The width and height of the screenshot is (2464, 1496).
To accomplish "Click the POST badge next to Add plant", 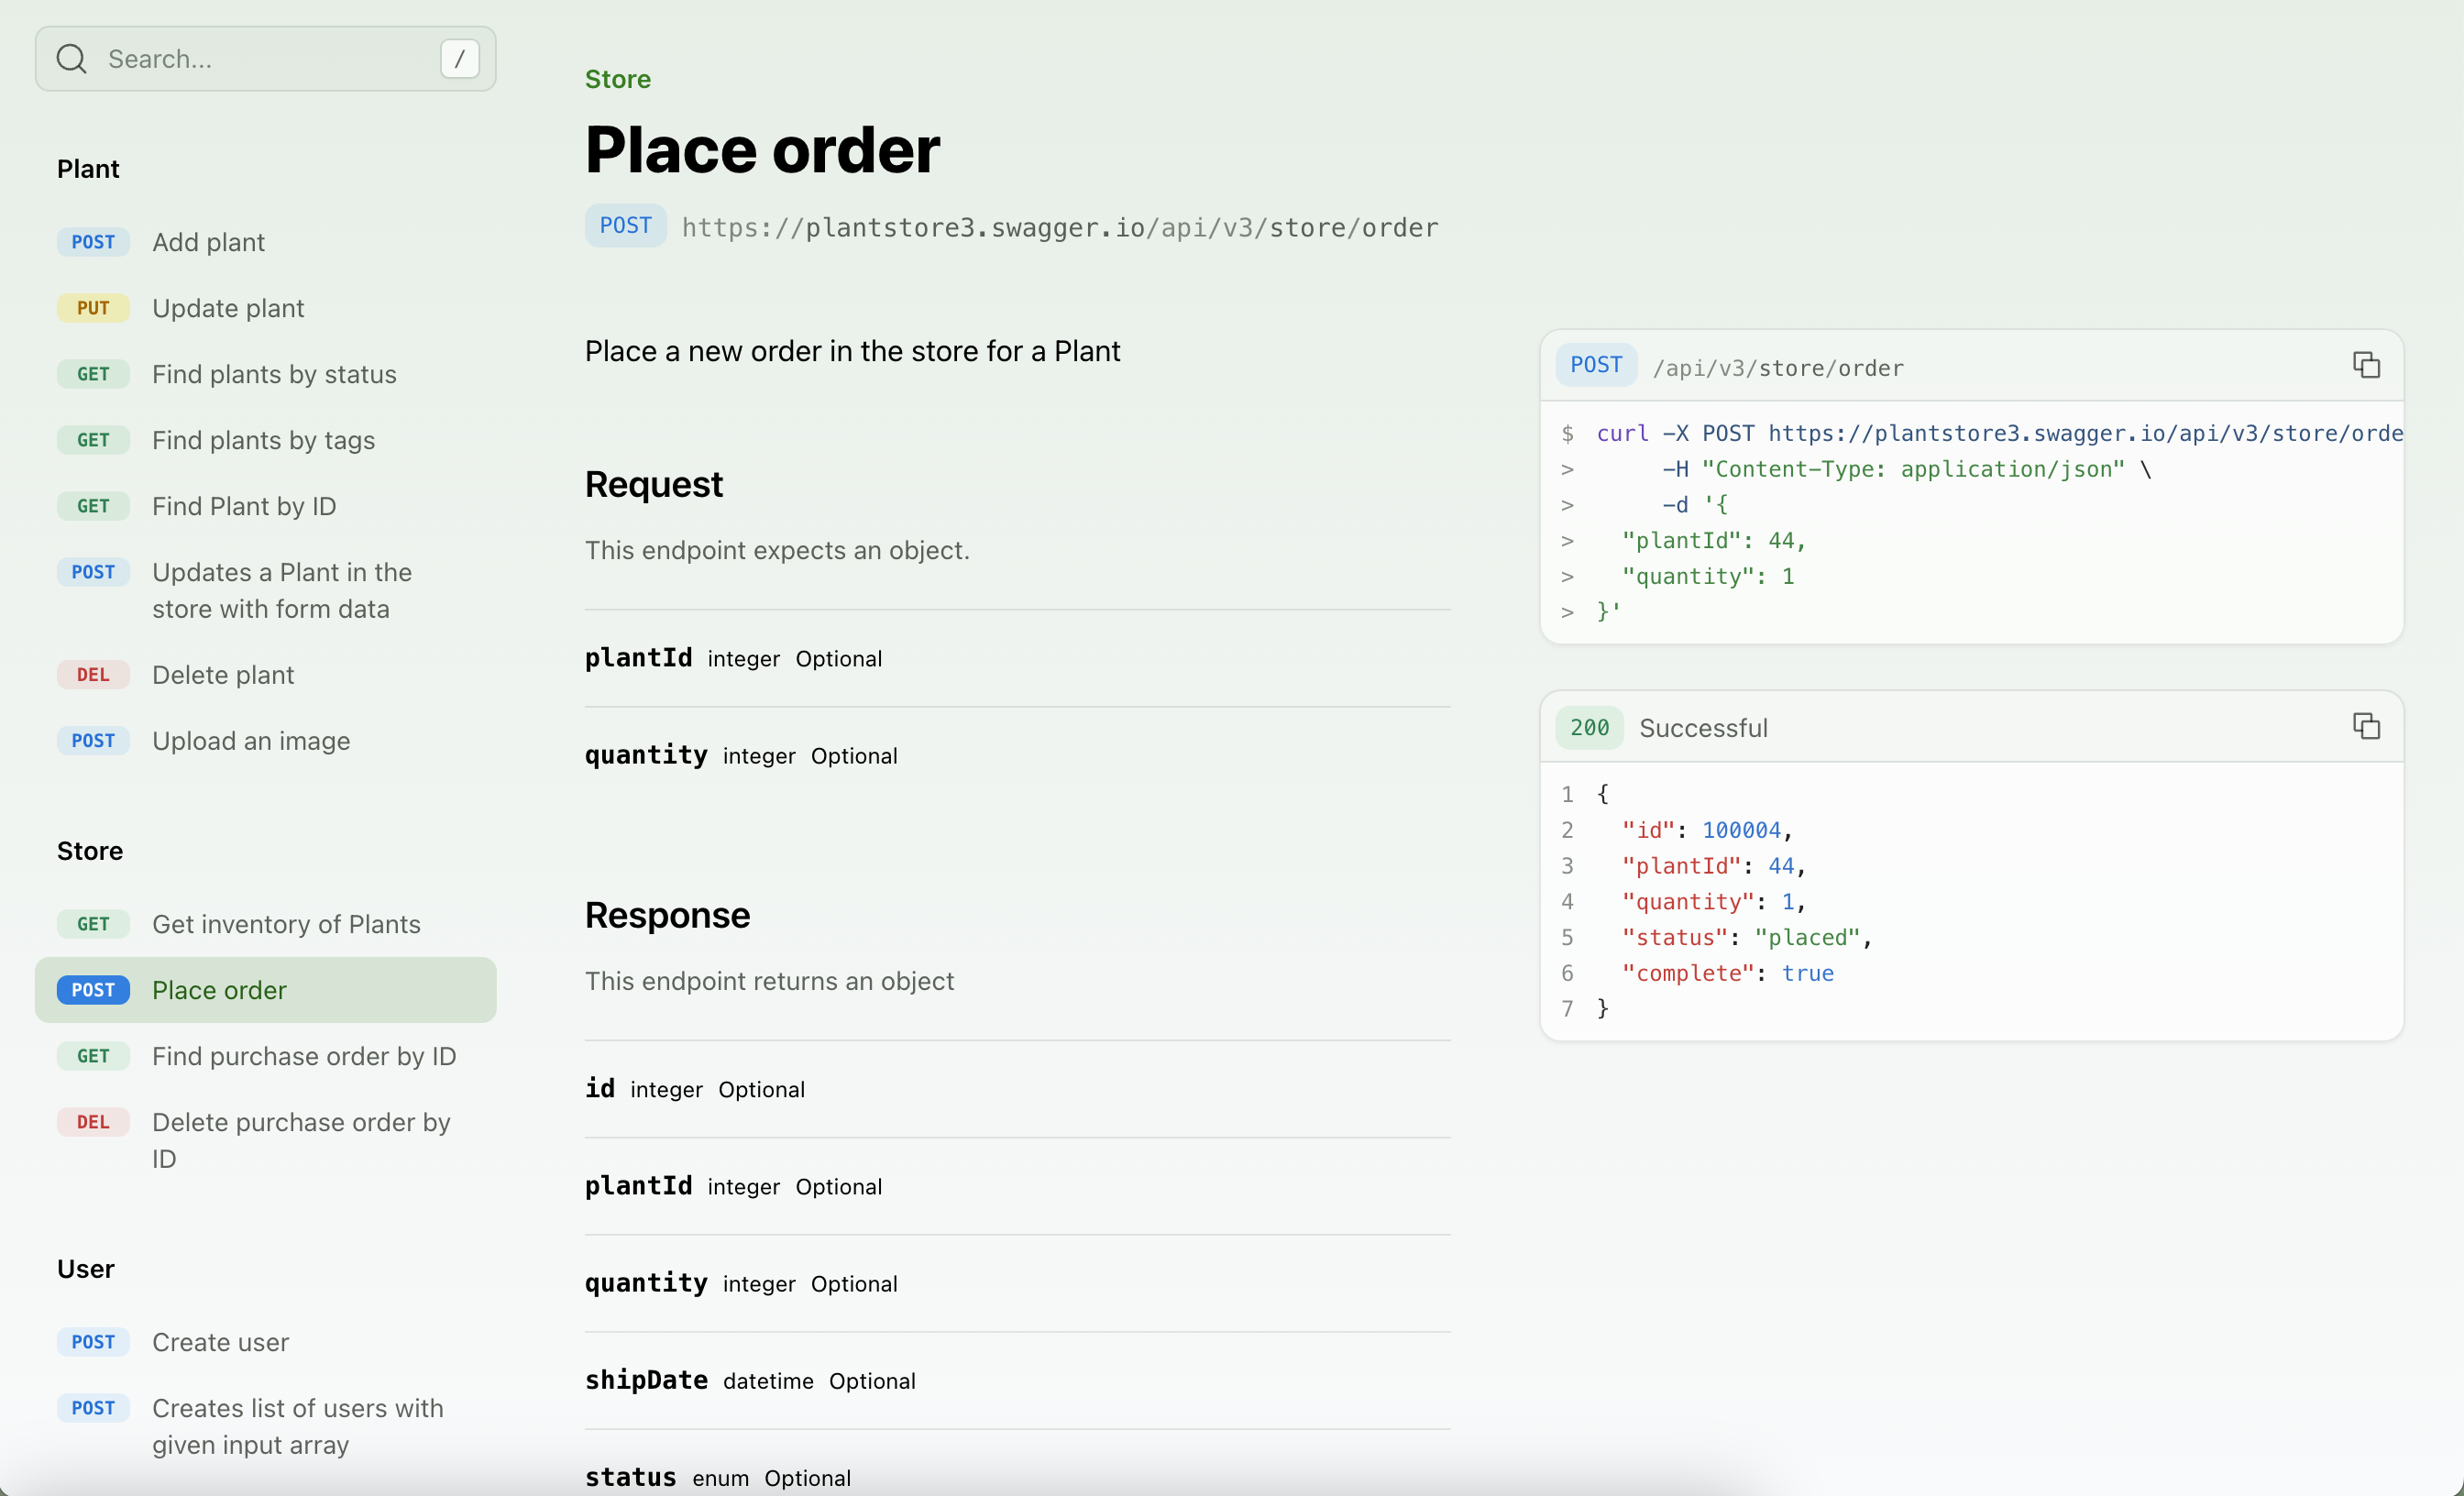I will tap(93, 241).
